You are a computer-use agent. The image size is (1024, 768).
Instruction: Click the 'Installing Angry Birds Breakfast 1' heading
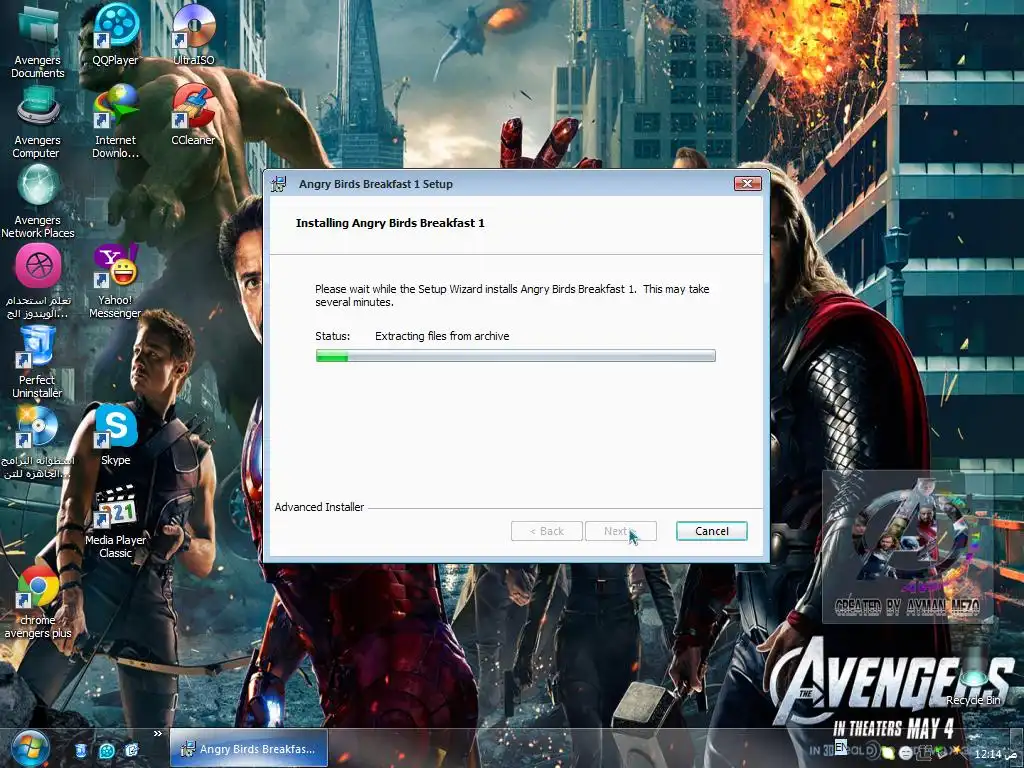391,223
